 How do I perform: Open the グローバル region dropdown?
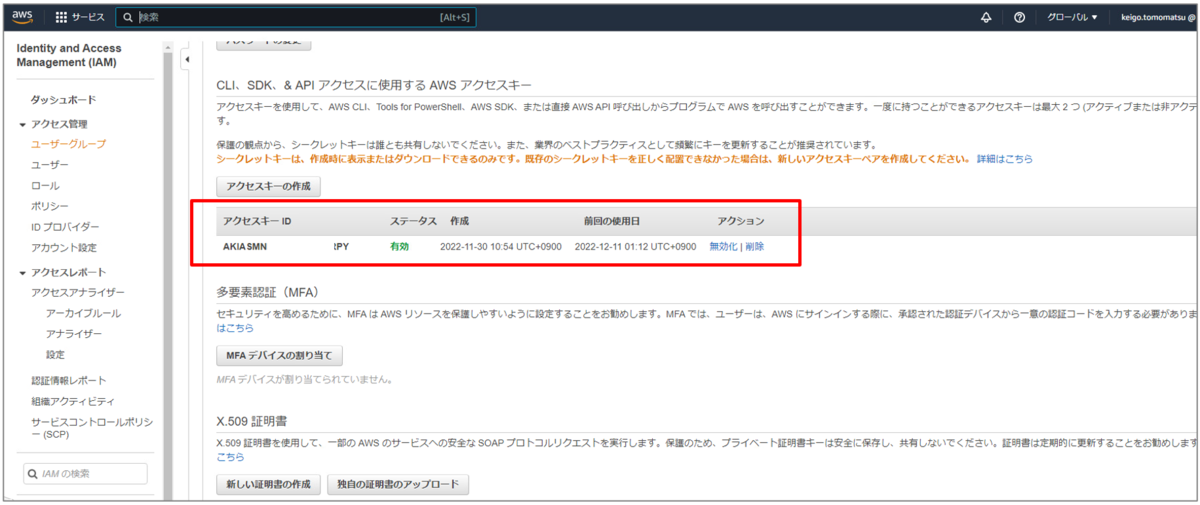1073,18
